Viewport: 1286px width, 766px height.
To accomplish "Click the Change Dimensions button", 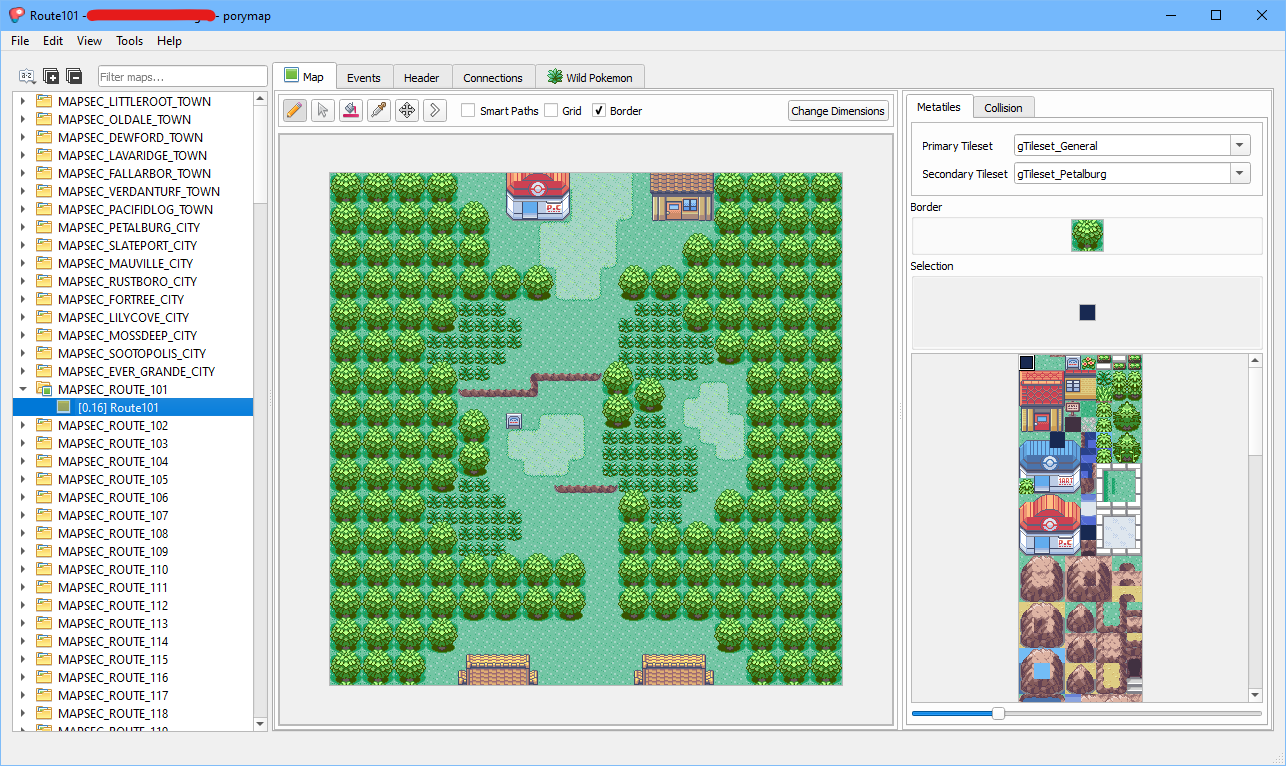I will click(x=837, y=111).
